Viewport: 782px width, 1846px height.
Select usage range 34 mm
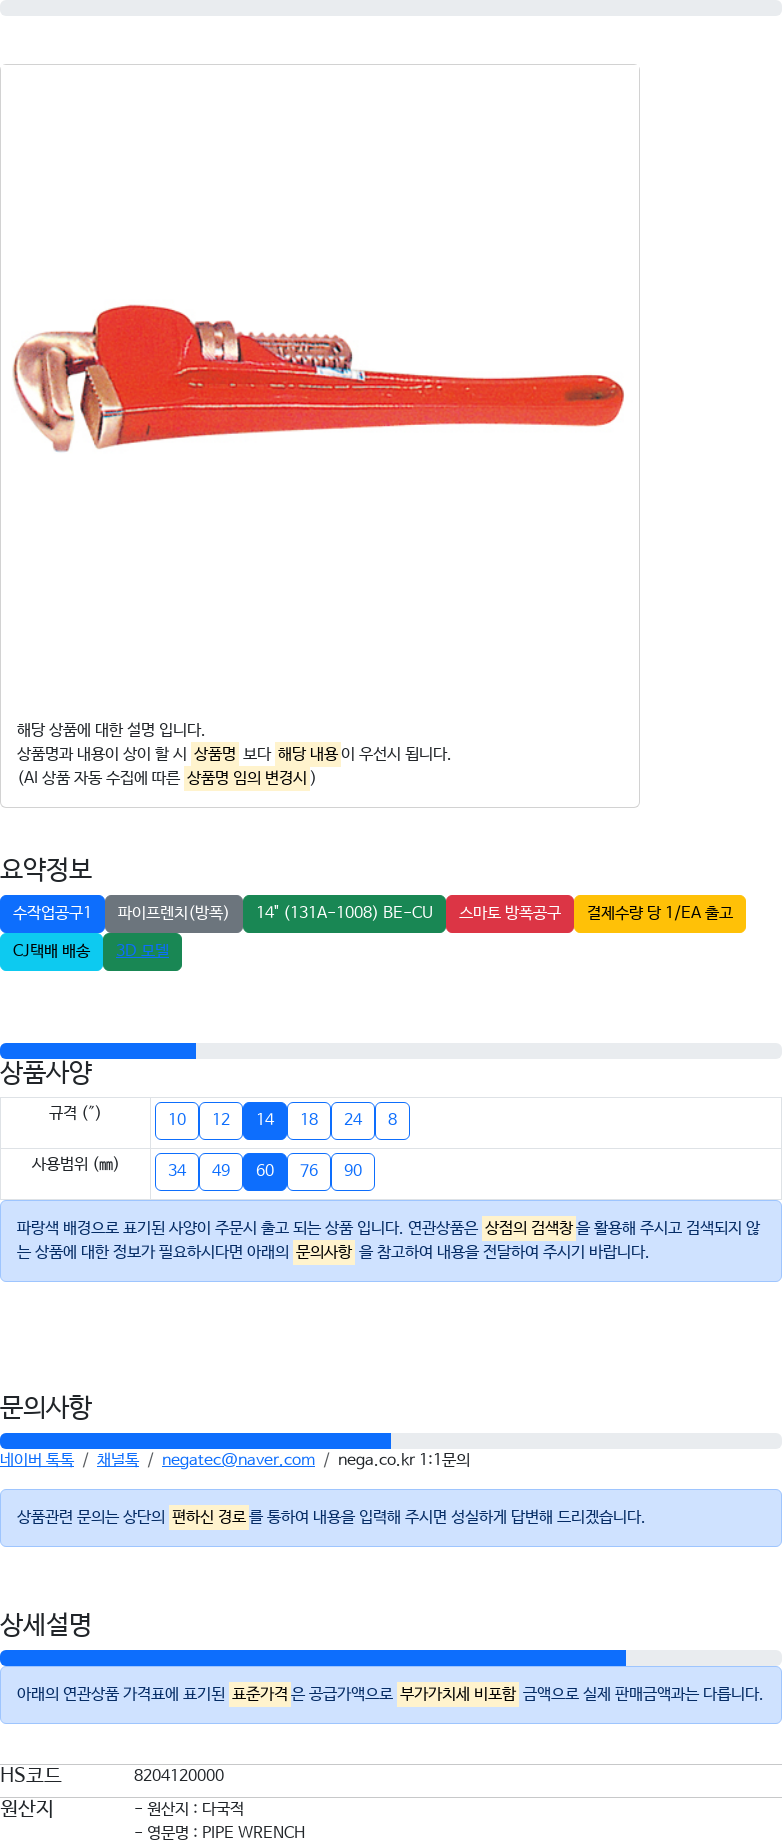click(x=177, y=1171)
